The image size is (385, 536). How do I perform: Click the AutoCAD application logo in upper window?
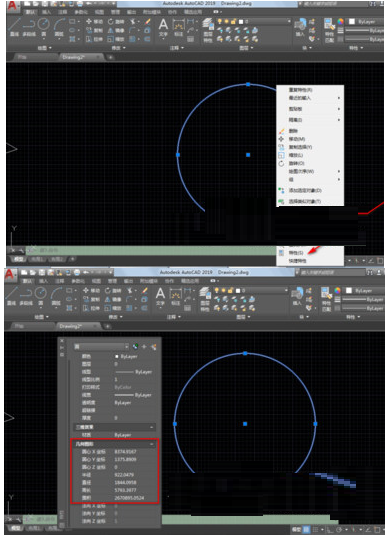[12, 5]
